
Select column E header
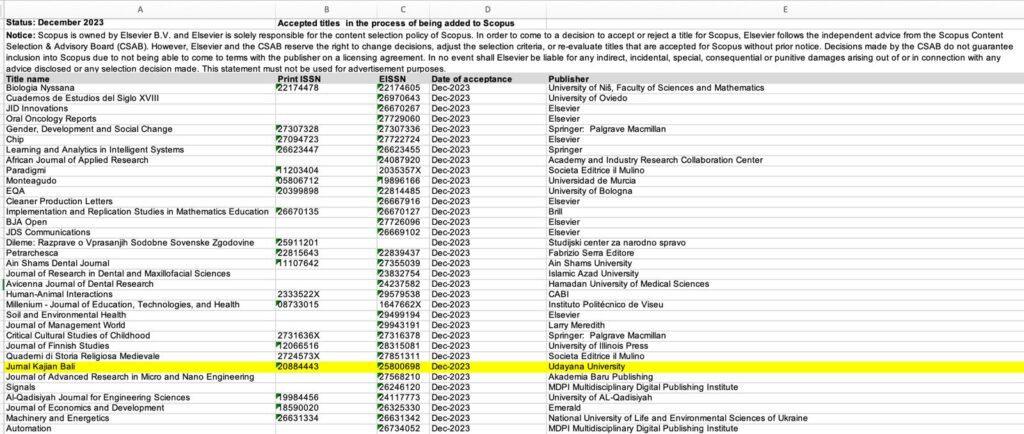[x=784, y=9]
